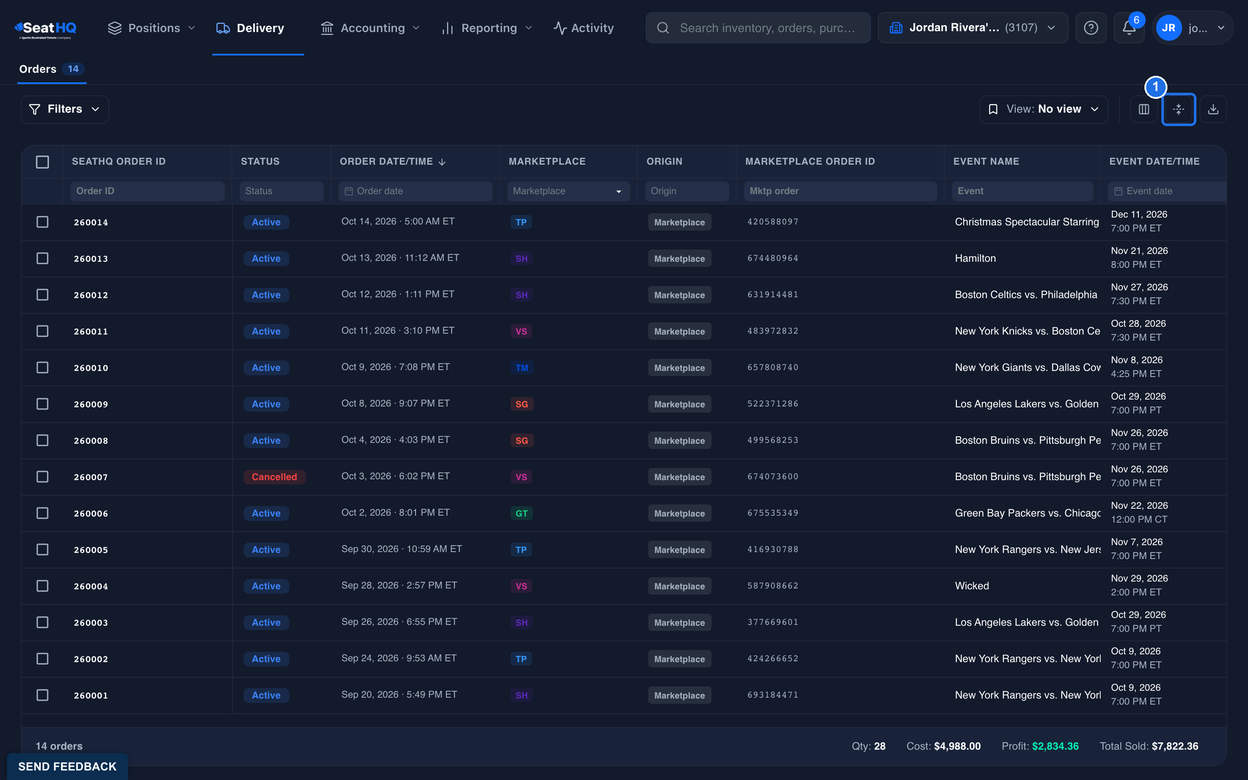The height and width of the screenshot is (780, 1248).
Task: Click the Mktp order filter field
Action: (x=841, y=191)
